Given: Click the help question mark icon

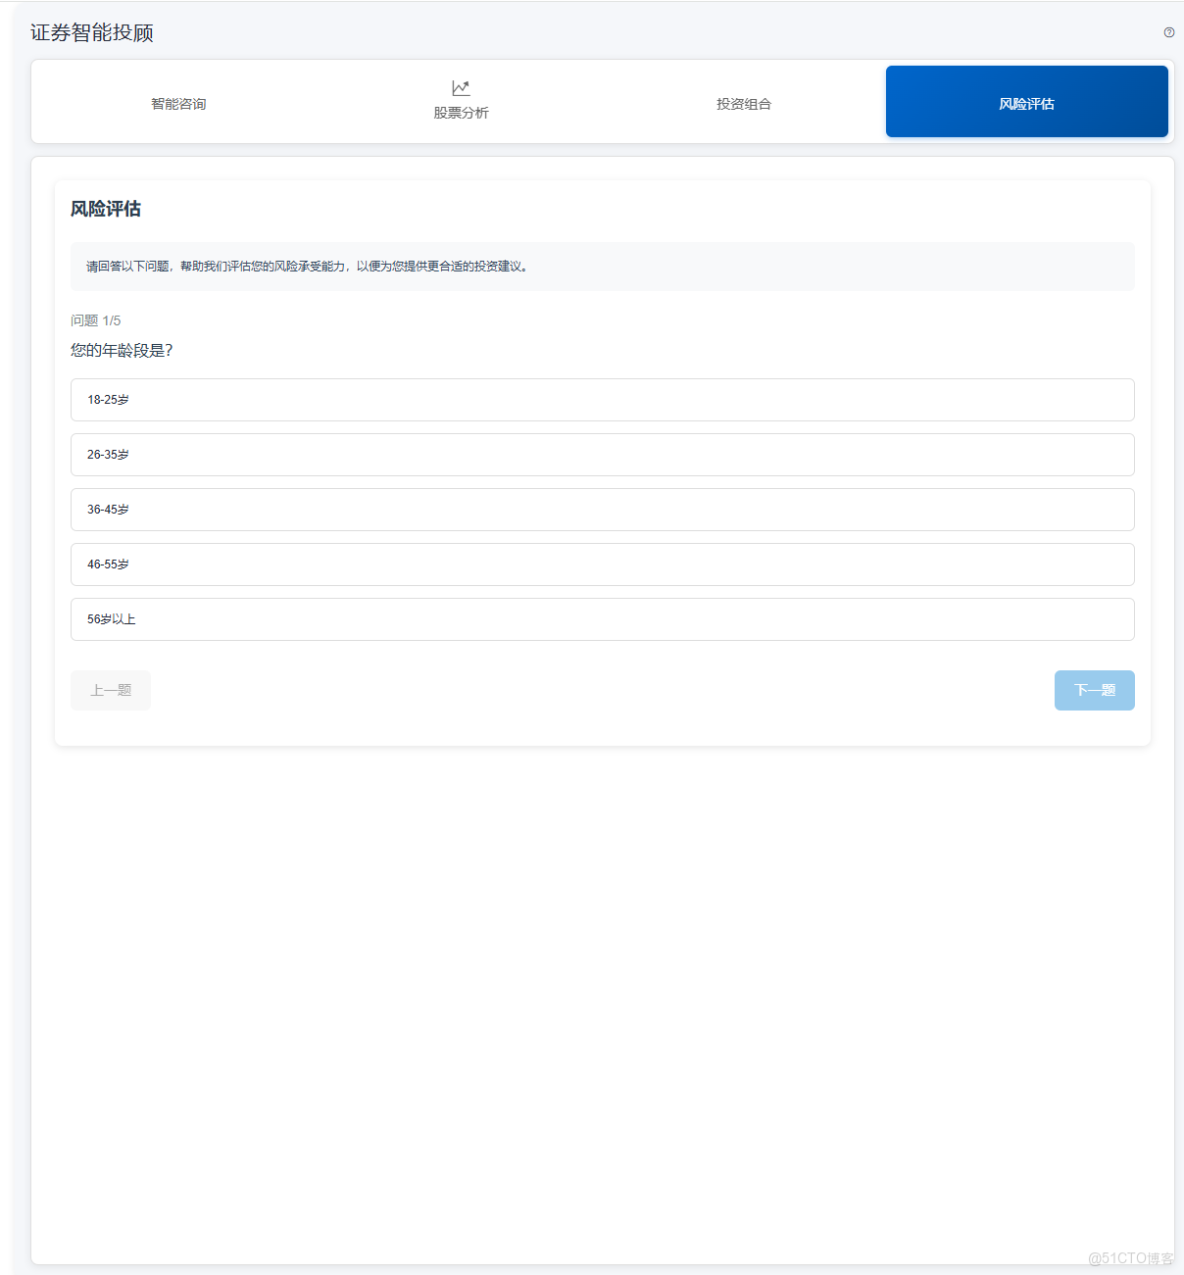Looking at the screenshot, I should pos(1167,32).
